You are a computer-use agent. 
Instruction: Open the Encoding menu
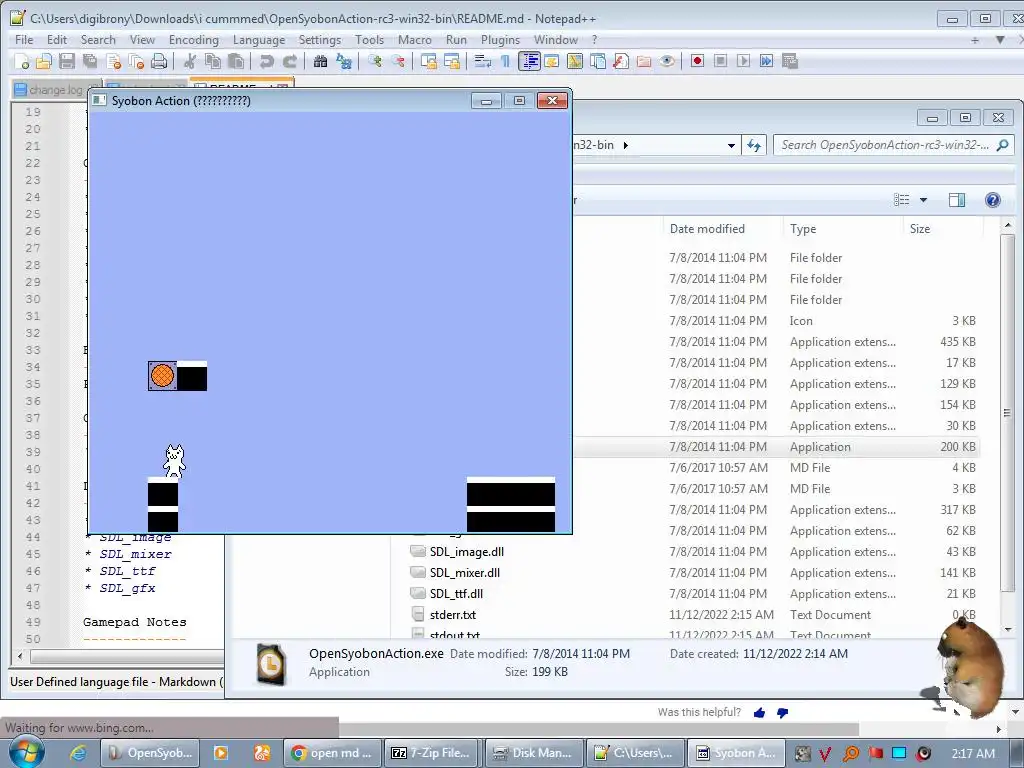pyautogui.click(x=193, y=40)
